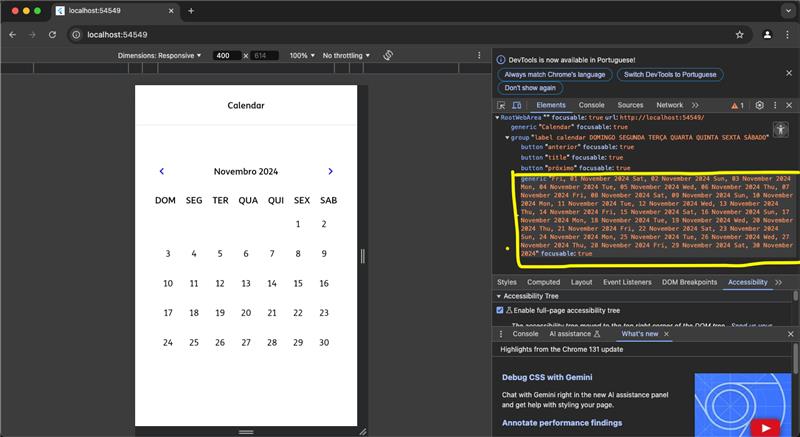This screenshot has width=800, height=437.
Task: Uncheck Enable full-page accessibility tree
Action: [500, 311]
